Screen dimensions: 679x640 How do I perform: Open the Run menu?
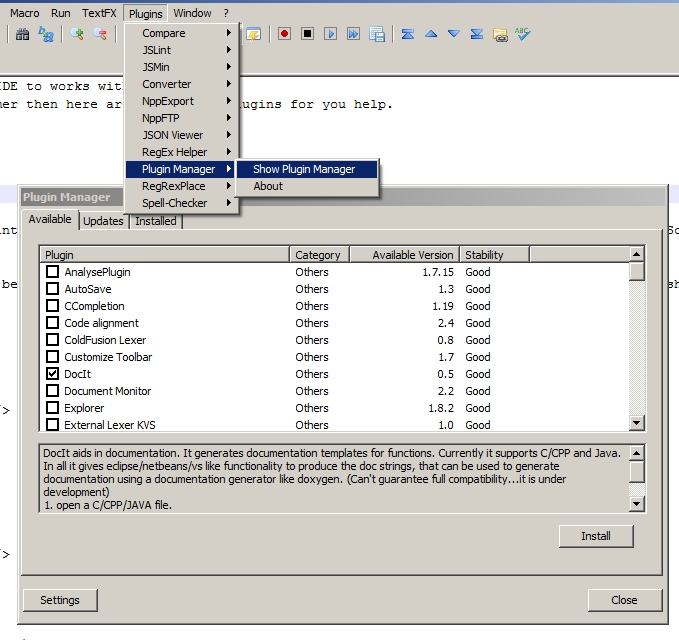coord(61,13)
